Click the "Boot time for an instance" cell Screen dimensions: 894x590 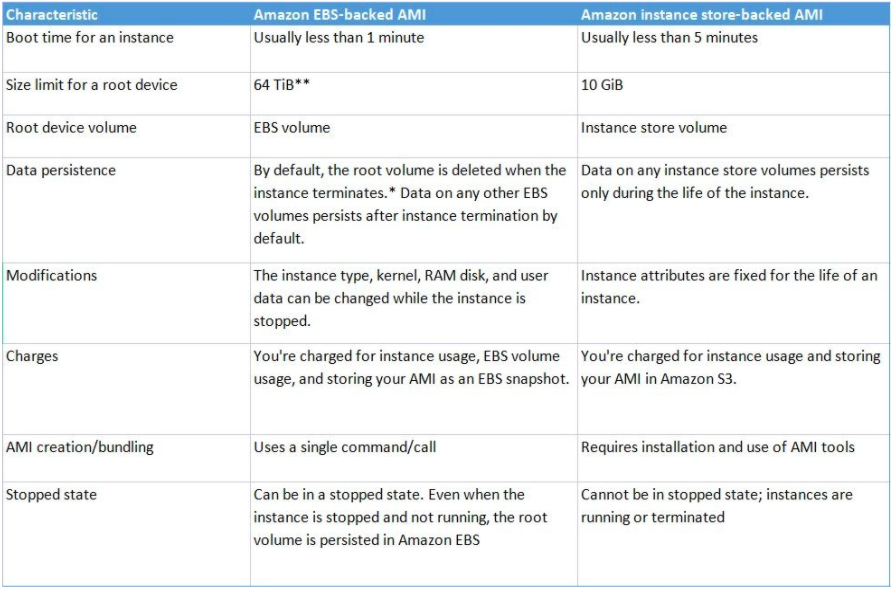(x=90, y=38)
